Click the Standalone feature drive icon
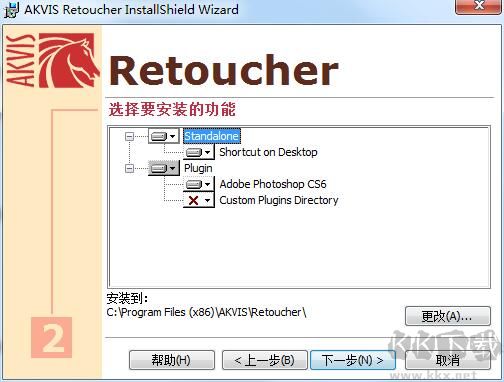Image resolution: width=504 pixels, height=382 pixels. [159, 136]
